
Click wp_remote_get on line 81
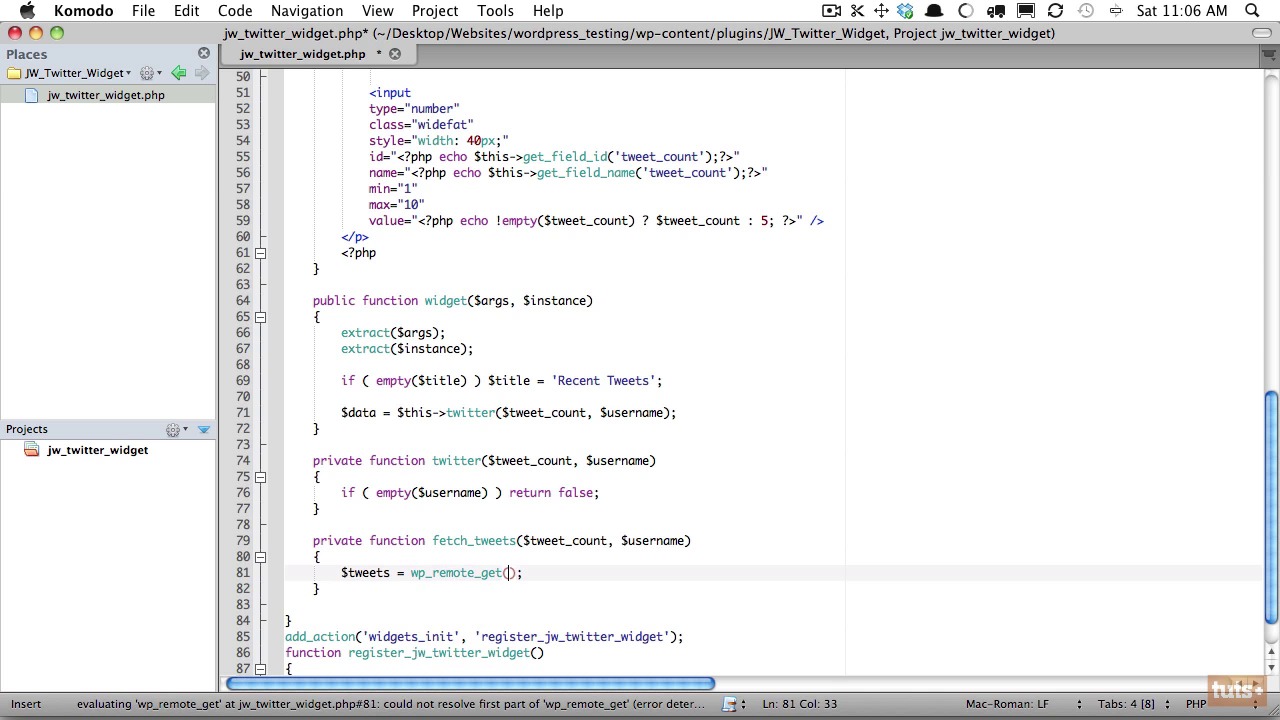456,573
